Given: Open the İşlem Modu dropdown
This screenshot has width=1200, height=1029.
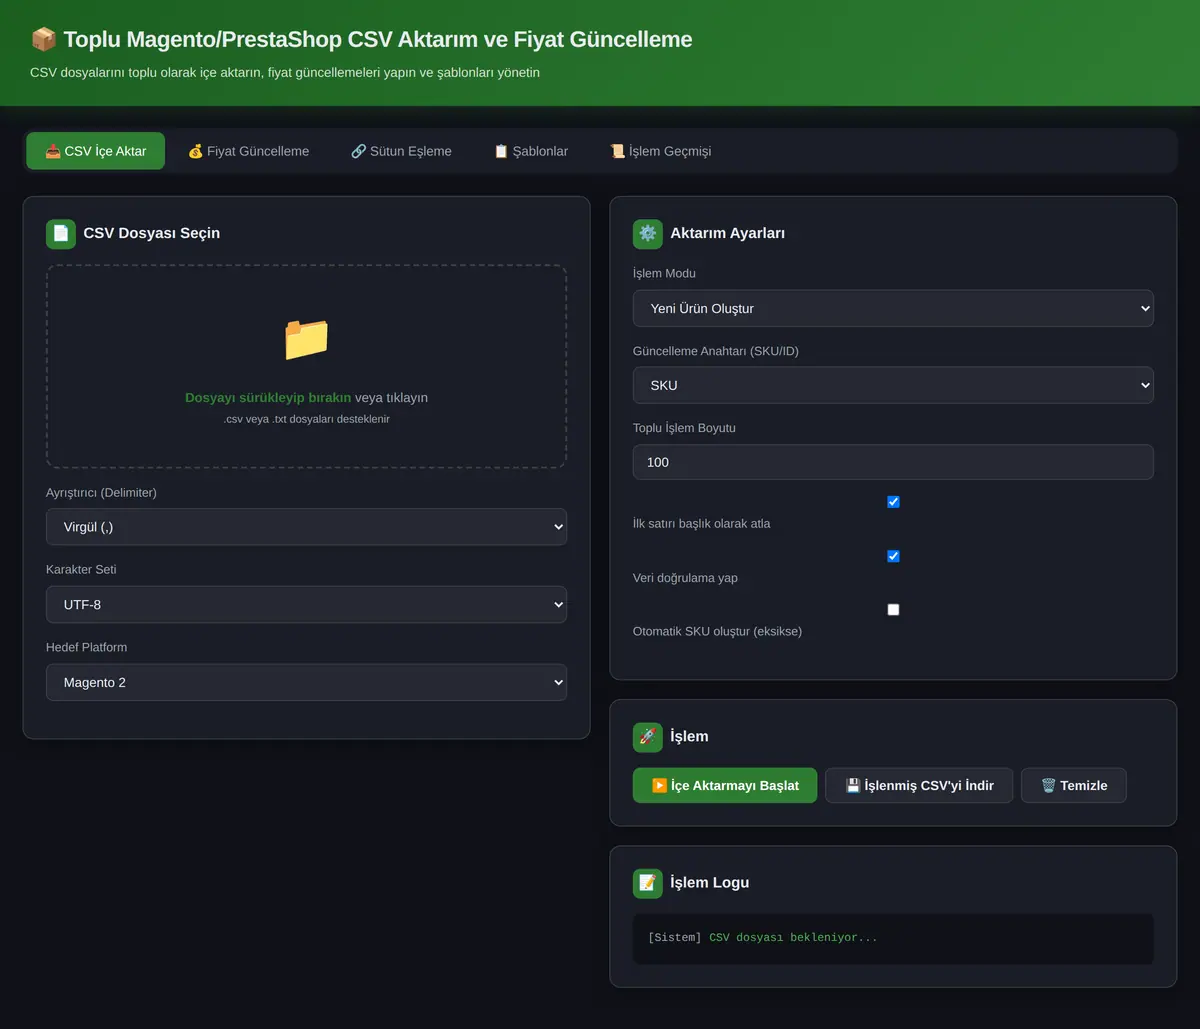Looking at the screenshot, I should (893, 308).
